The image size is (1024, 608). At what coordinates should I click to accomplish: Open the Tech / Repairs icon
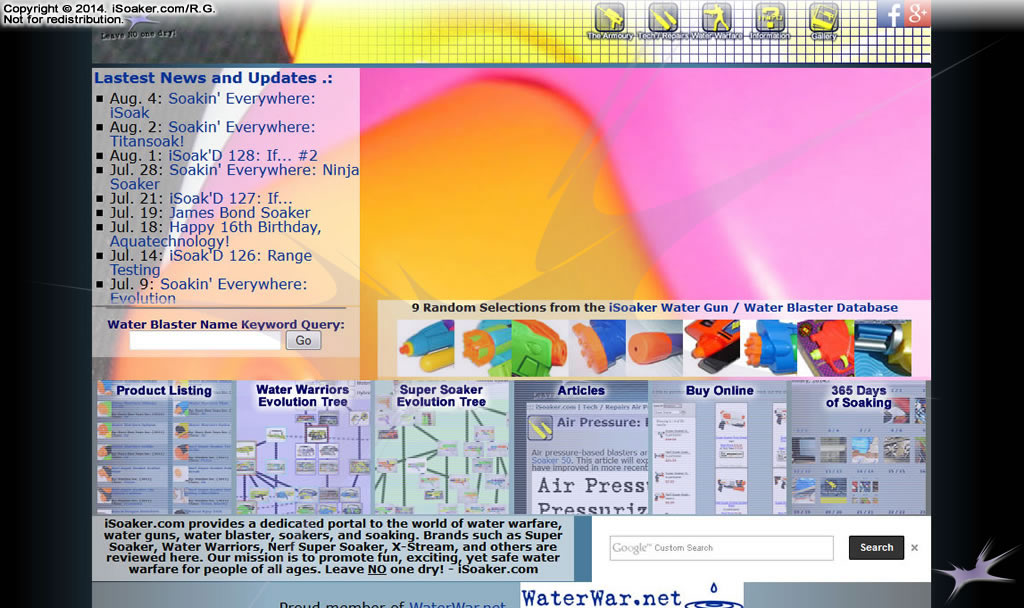[662, 21]
